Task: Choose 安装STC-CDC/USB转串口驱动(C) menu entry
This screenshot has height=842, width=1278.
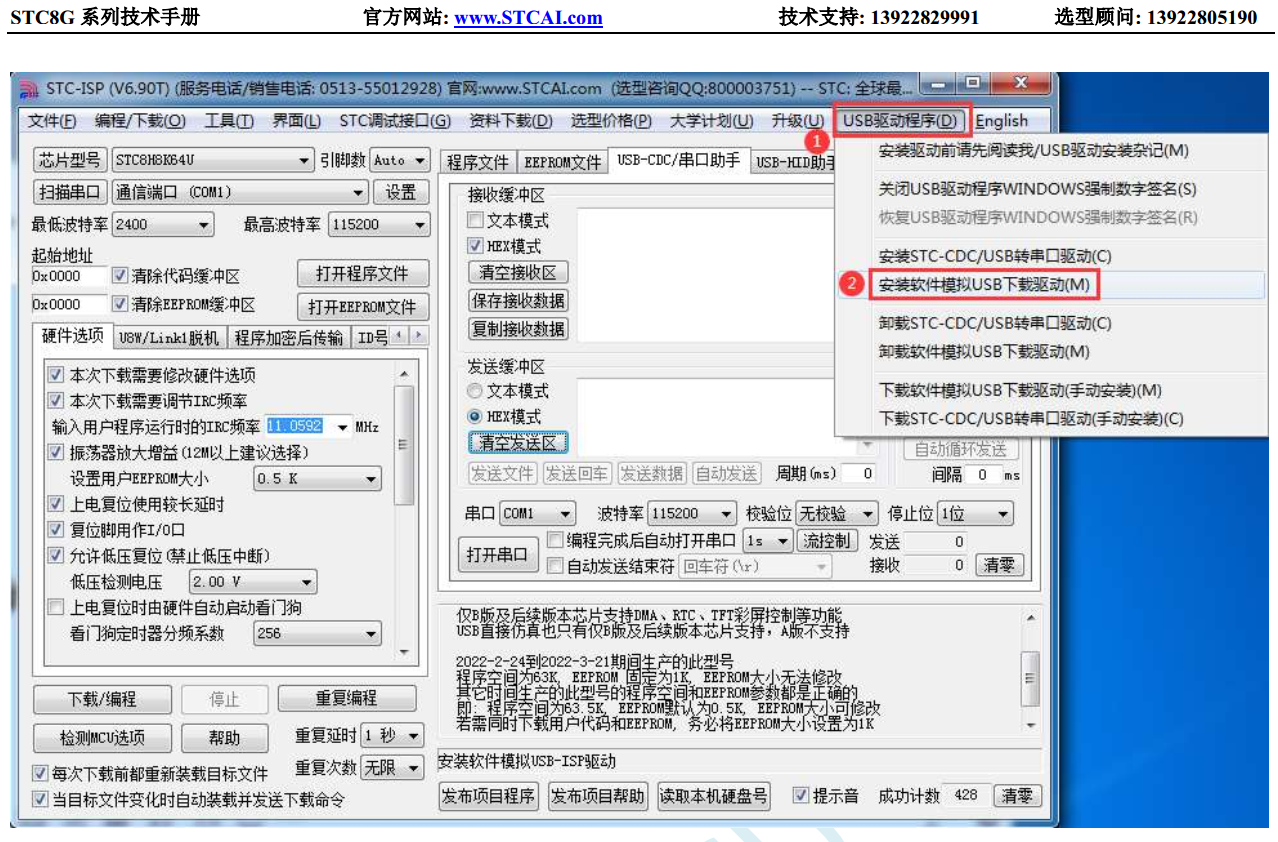Action: tap(995, 256)
